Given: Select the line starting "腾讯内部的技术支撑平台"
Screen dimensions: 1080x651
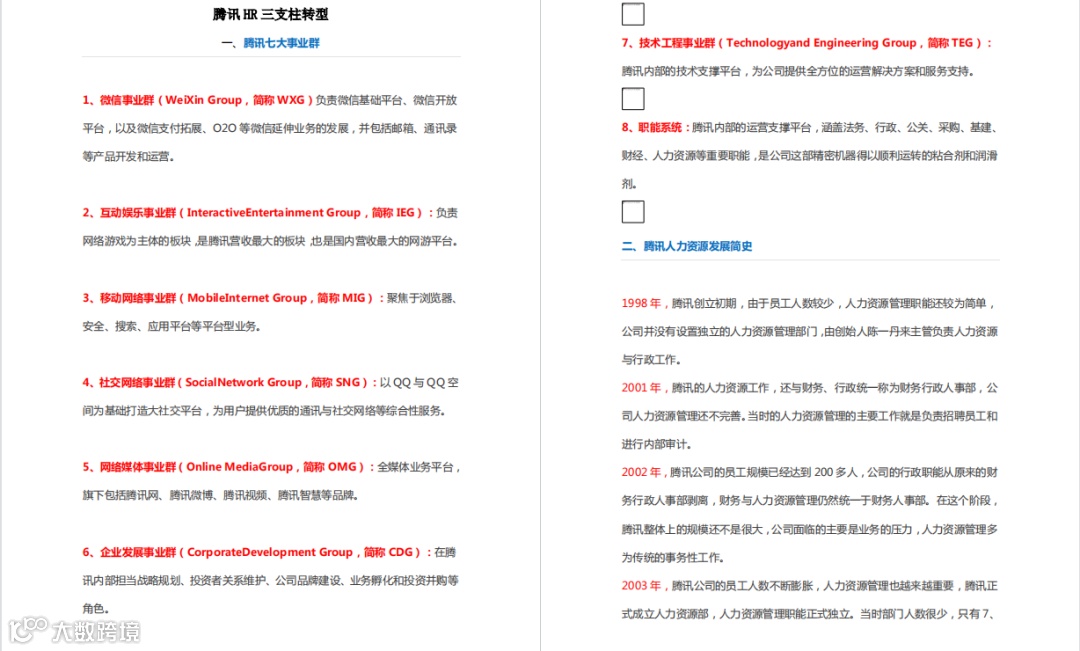Looking at the screenshot, I should coord(798,71).
